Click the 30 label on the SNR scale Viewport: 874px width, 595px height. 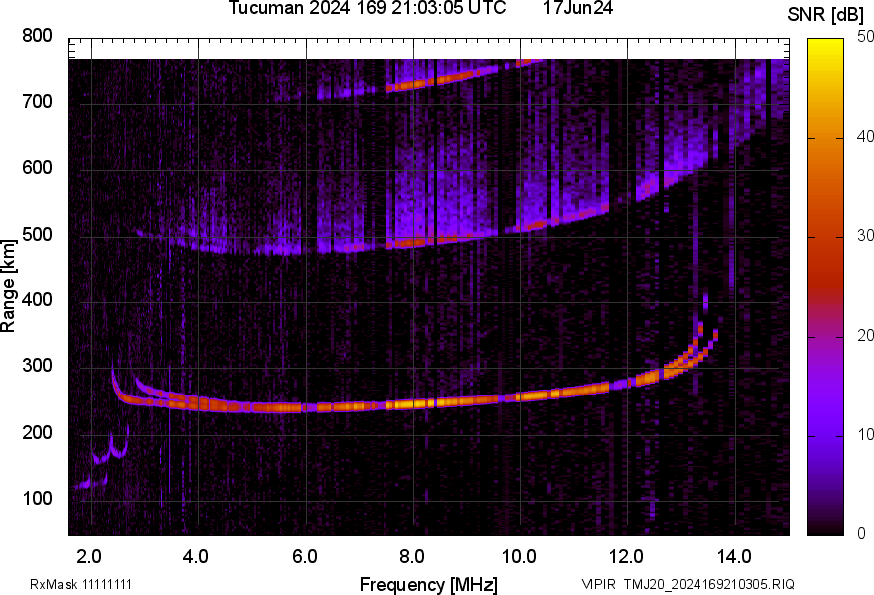pos(860,236)
